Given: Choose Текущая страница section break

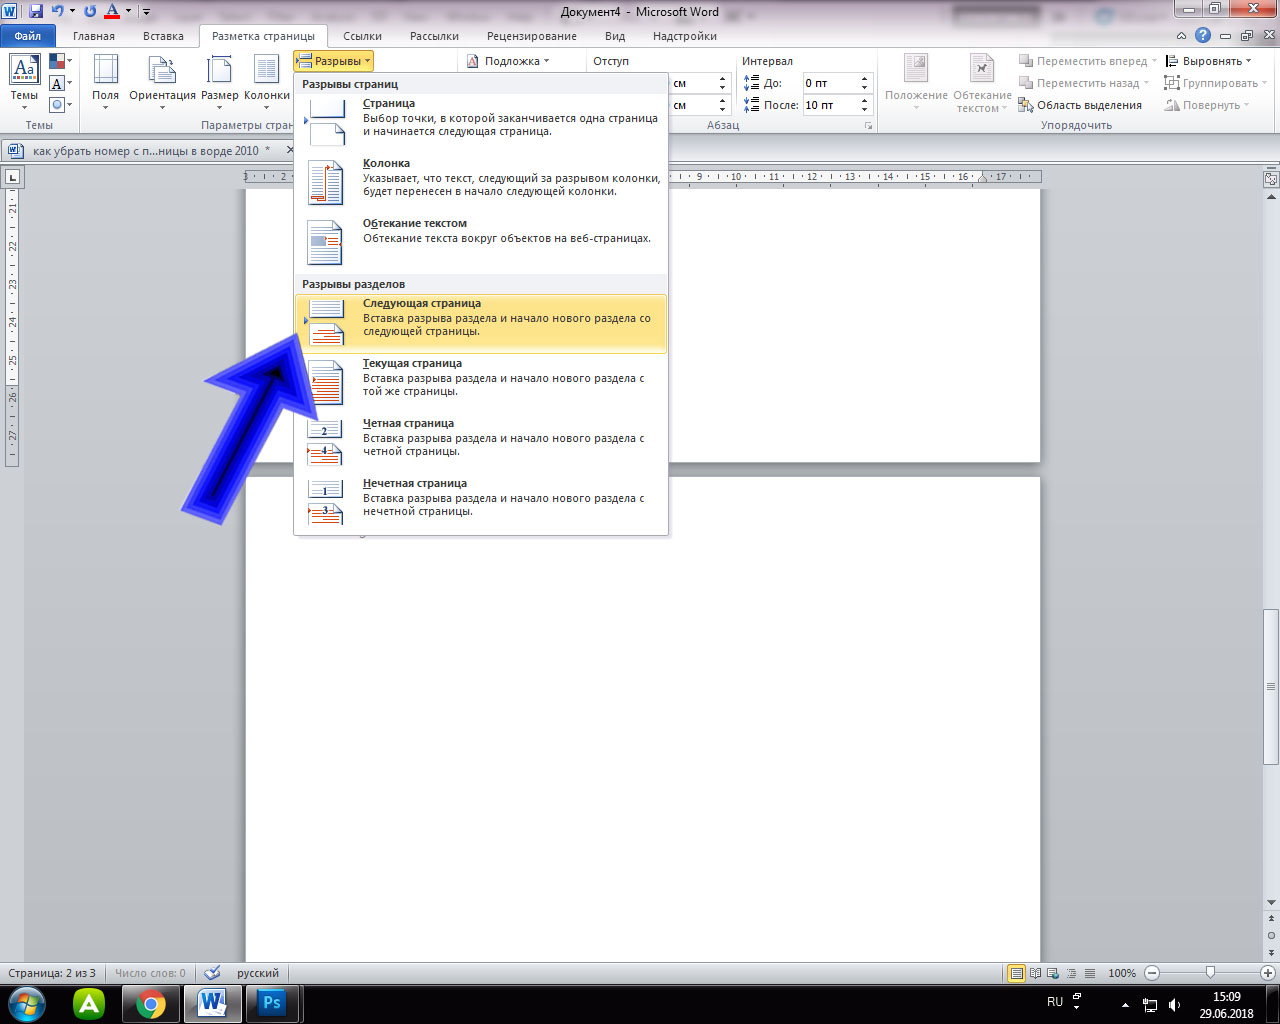Looking at the screenshot, I should tap(481, 383).
